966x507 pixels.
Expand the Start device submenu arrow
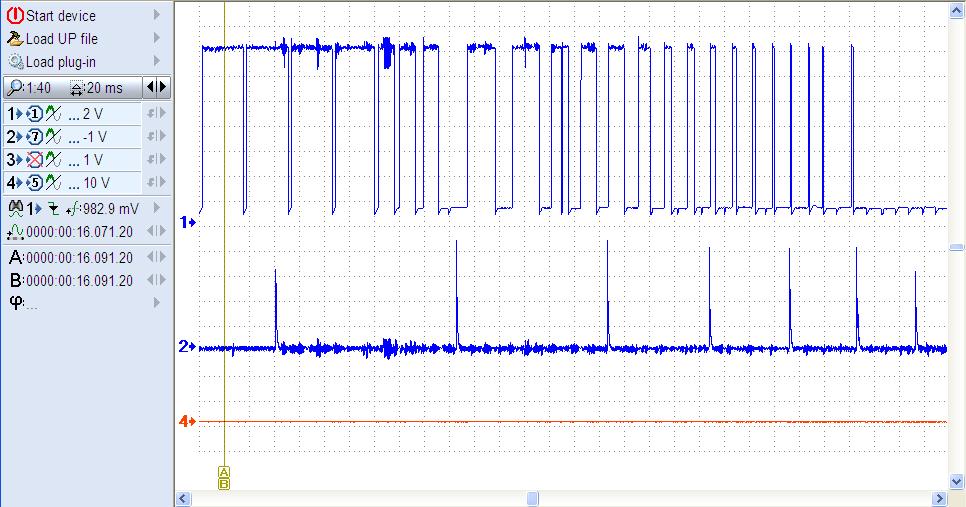[156, 15]
